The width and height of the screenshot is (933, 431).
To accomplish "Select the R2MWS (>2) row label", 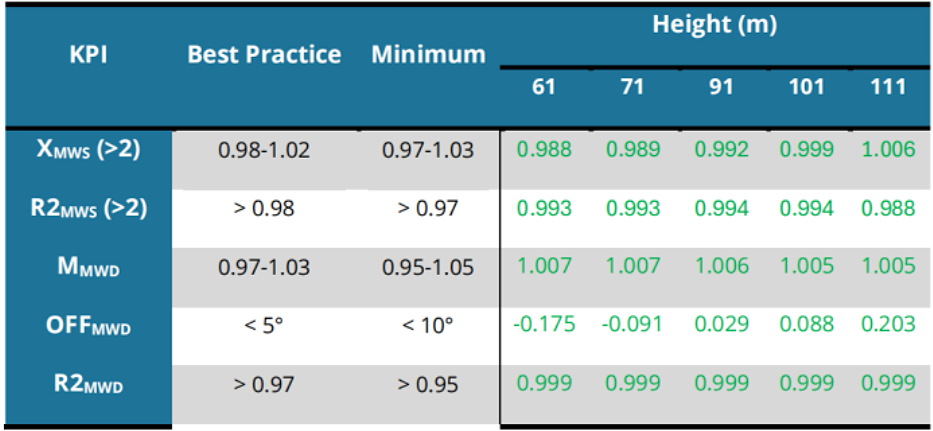I will point(88,209).
